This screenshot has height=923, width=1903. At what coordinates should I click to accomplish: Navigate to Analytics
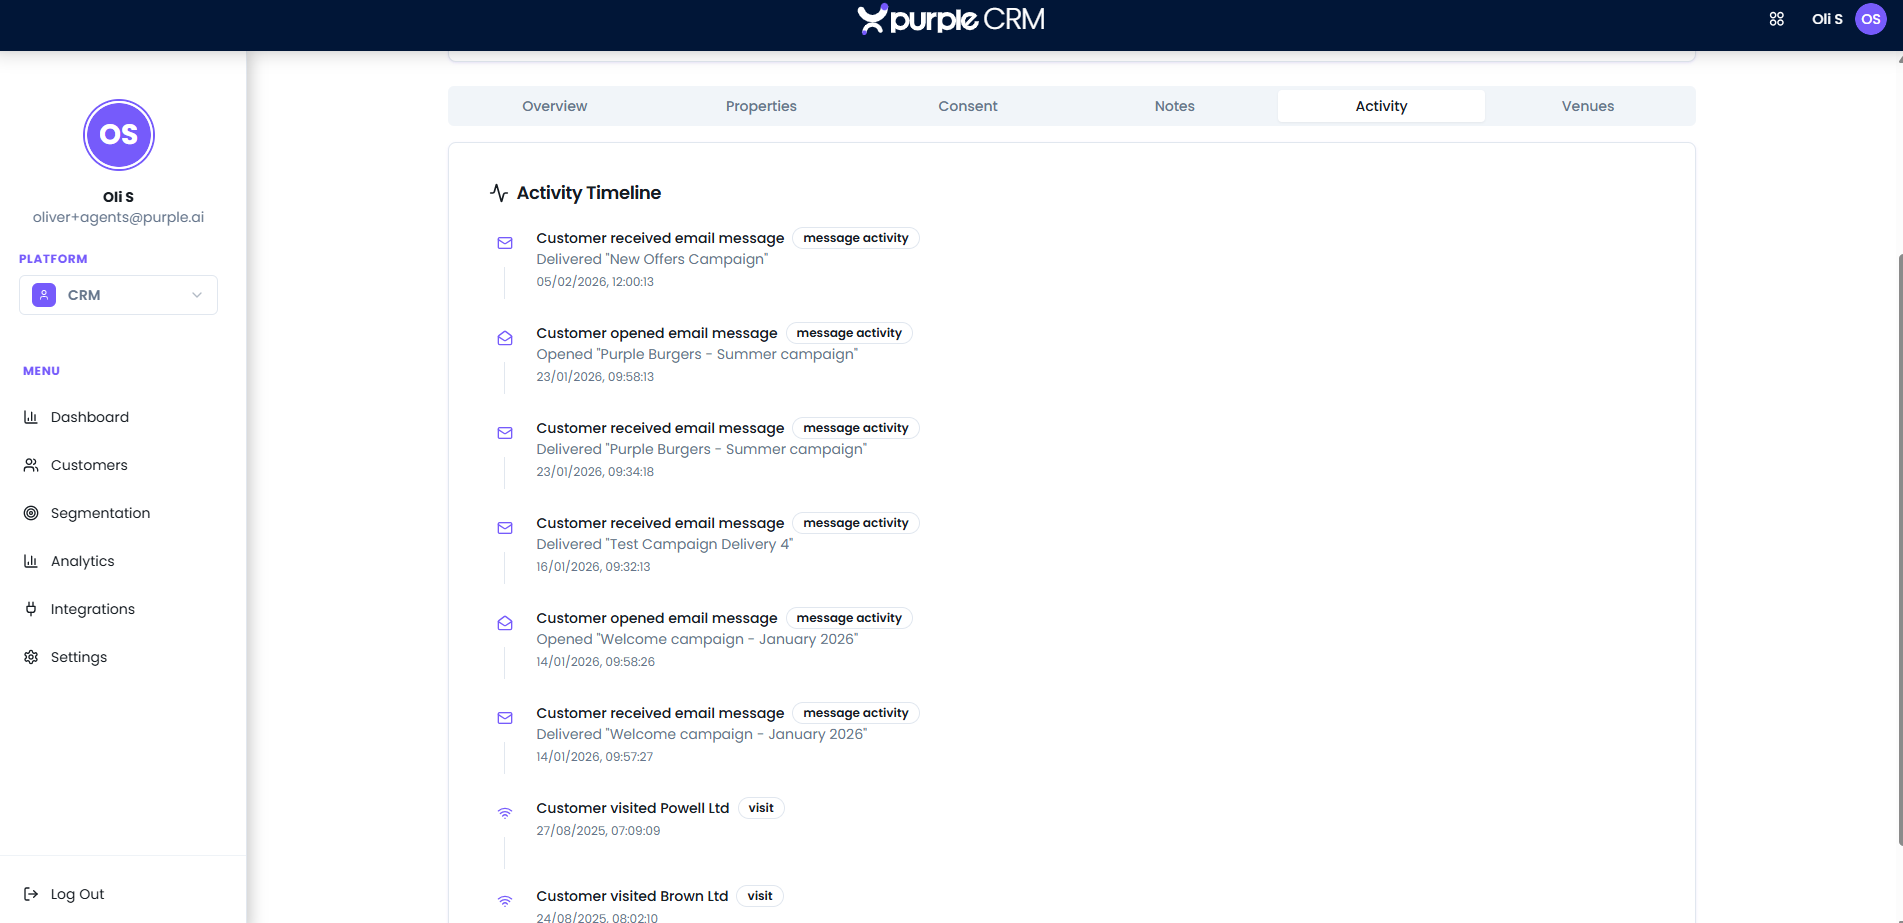coord(82,561)
